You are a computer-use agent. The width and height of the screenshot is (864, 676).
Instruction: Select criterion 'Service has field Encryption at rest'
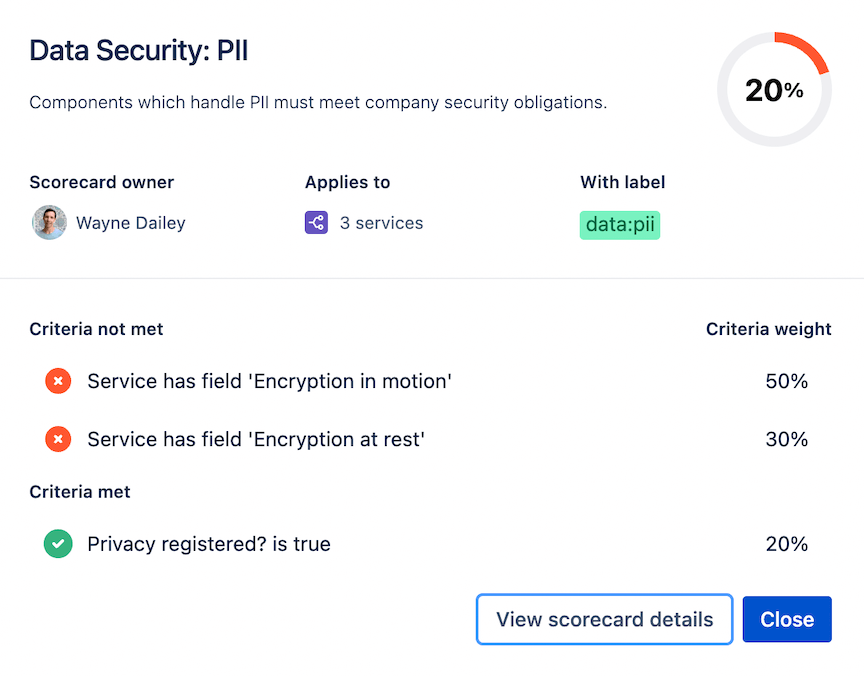point(258,439)
